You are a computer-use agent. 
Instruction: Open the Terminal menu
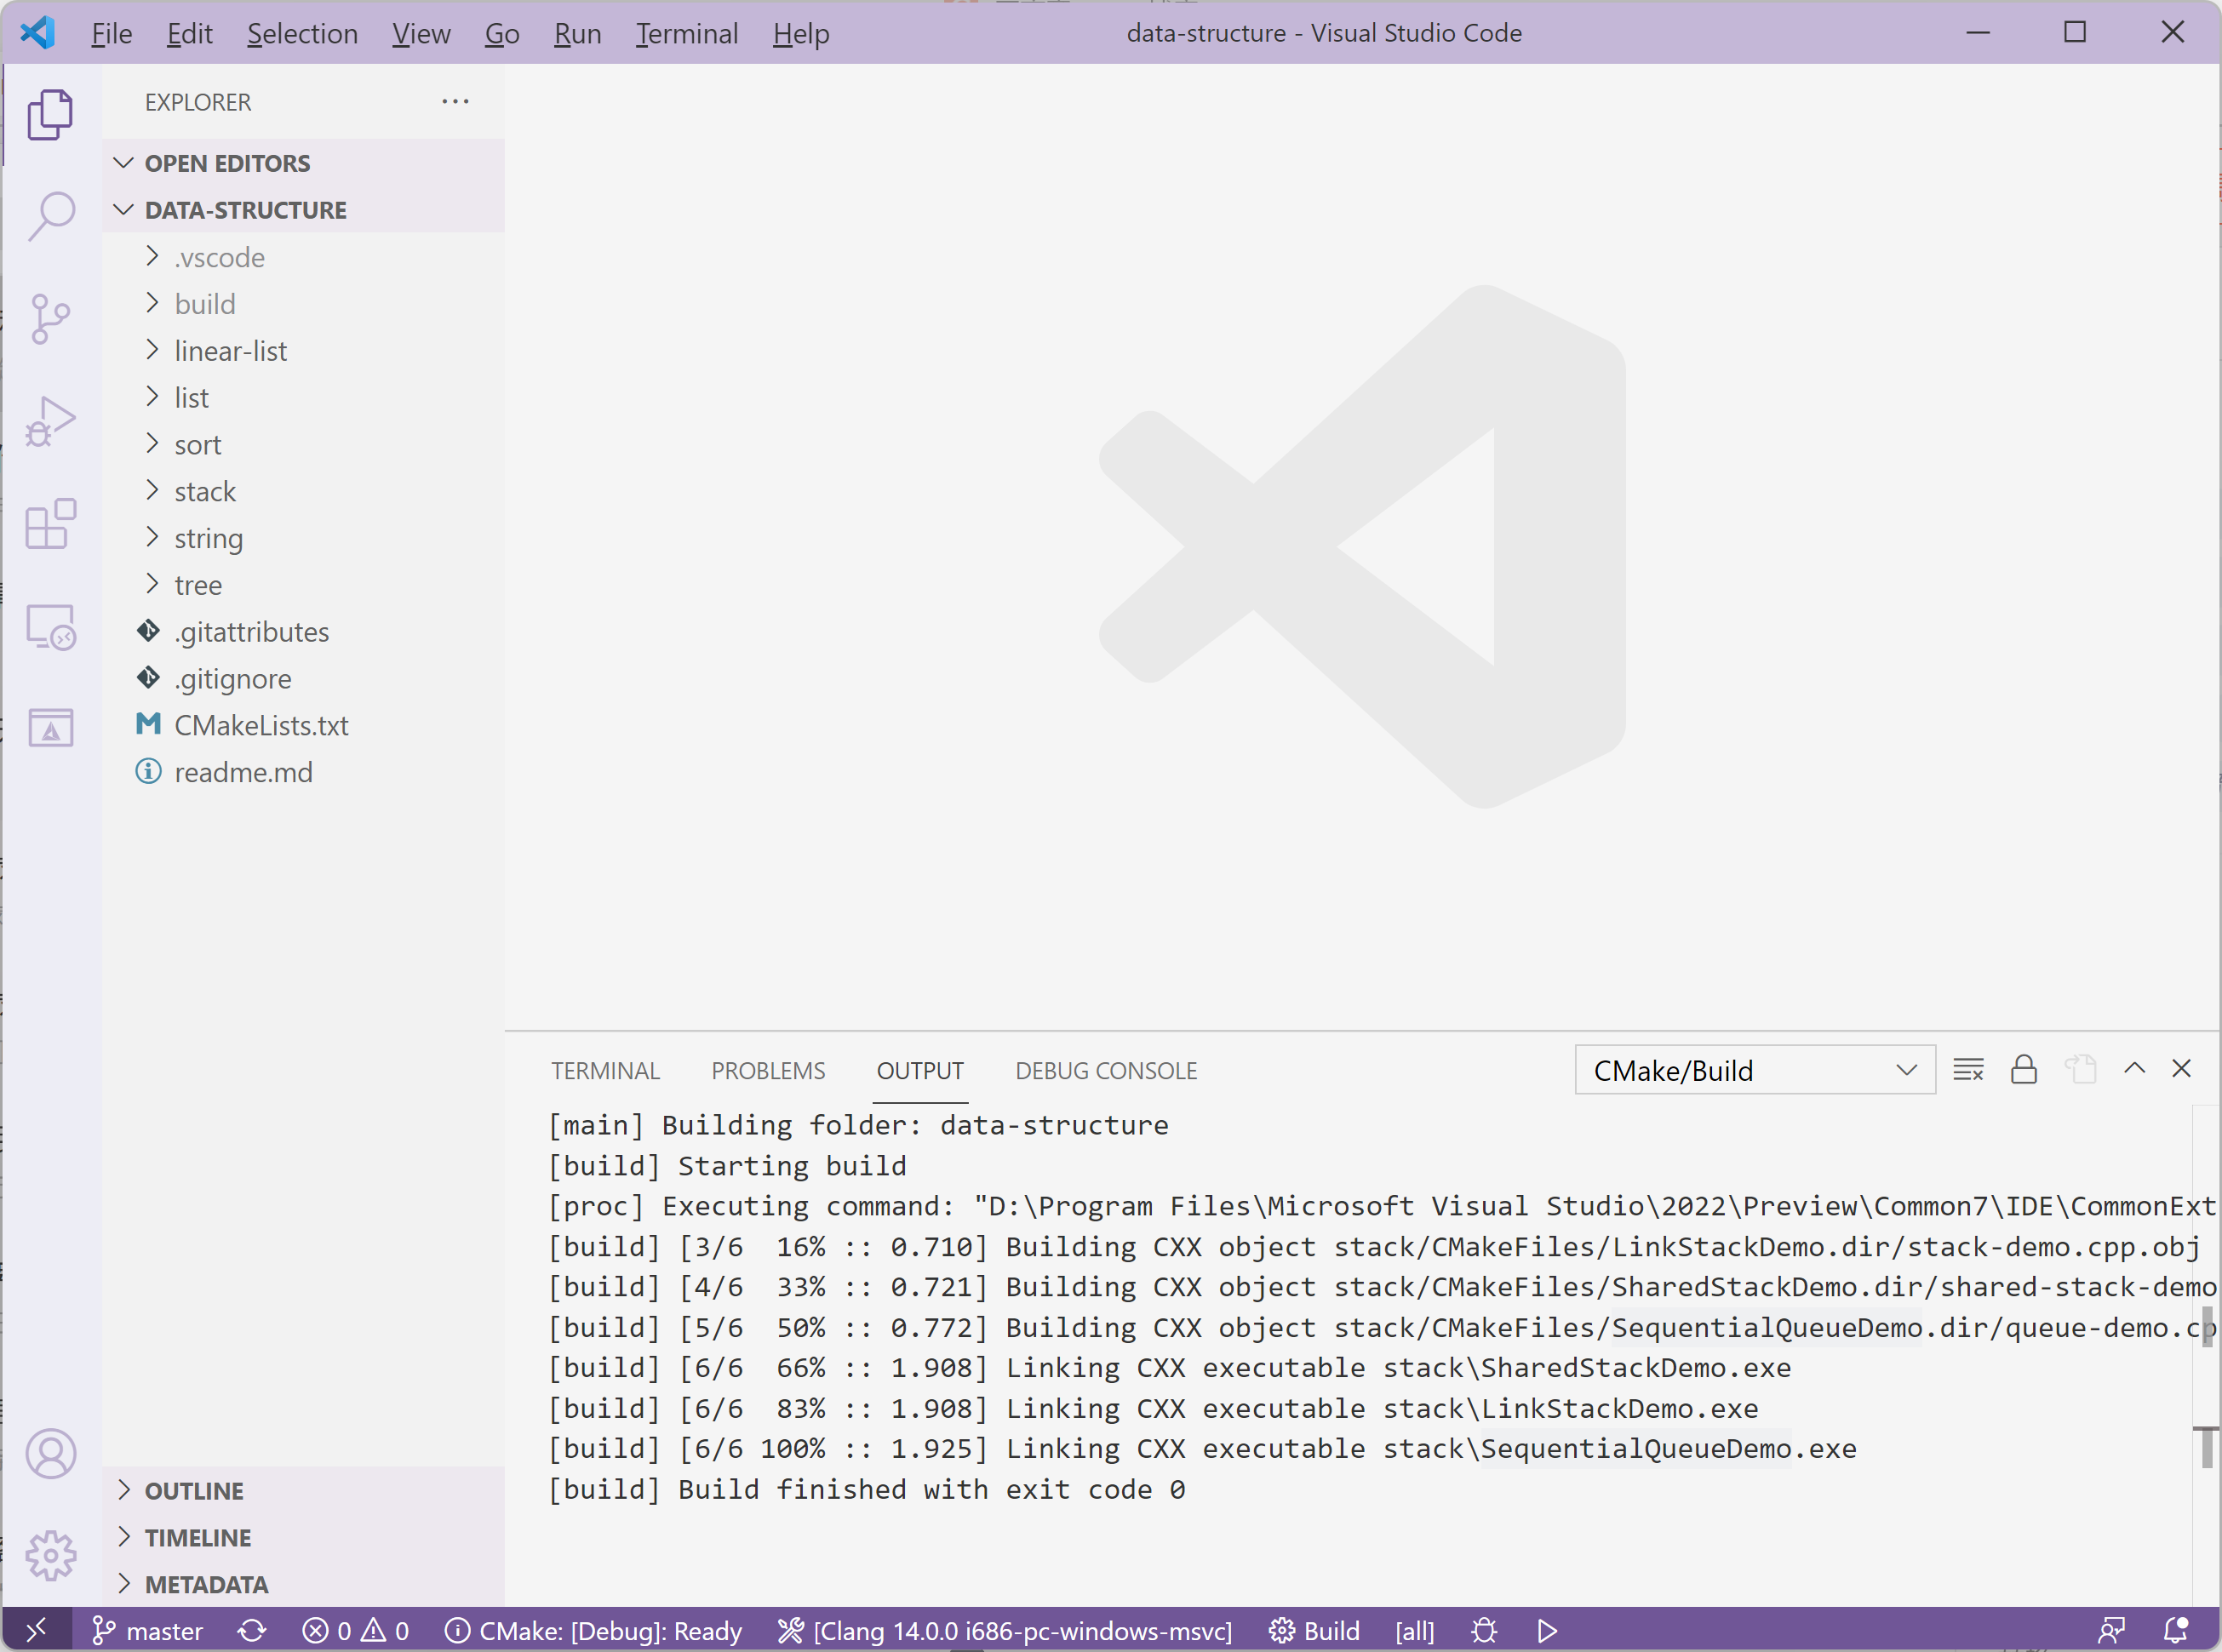(687, 34)
